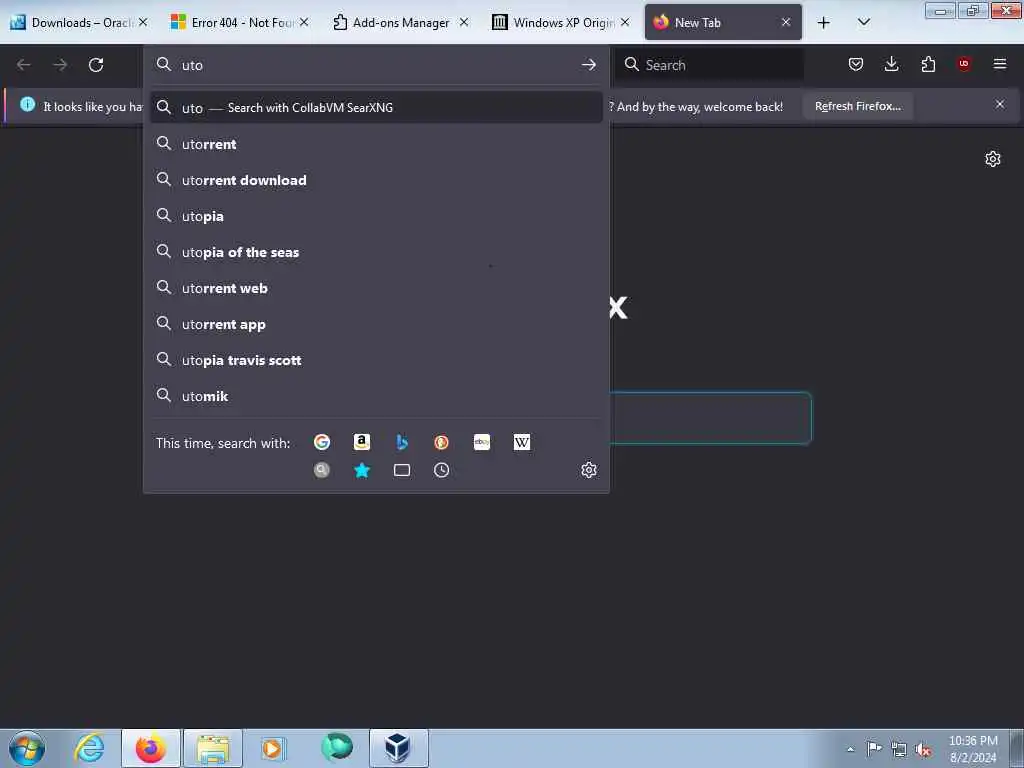Screen dimensions: 1024x768
Task: Click the Go arrow in address bar
Action: [588, 65]
